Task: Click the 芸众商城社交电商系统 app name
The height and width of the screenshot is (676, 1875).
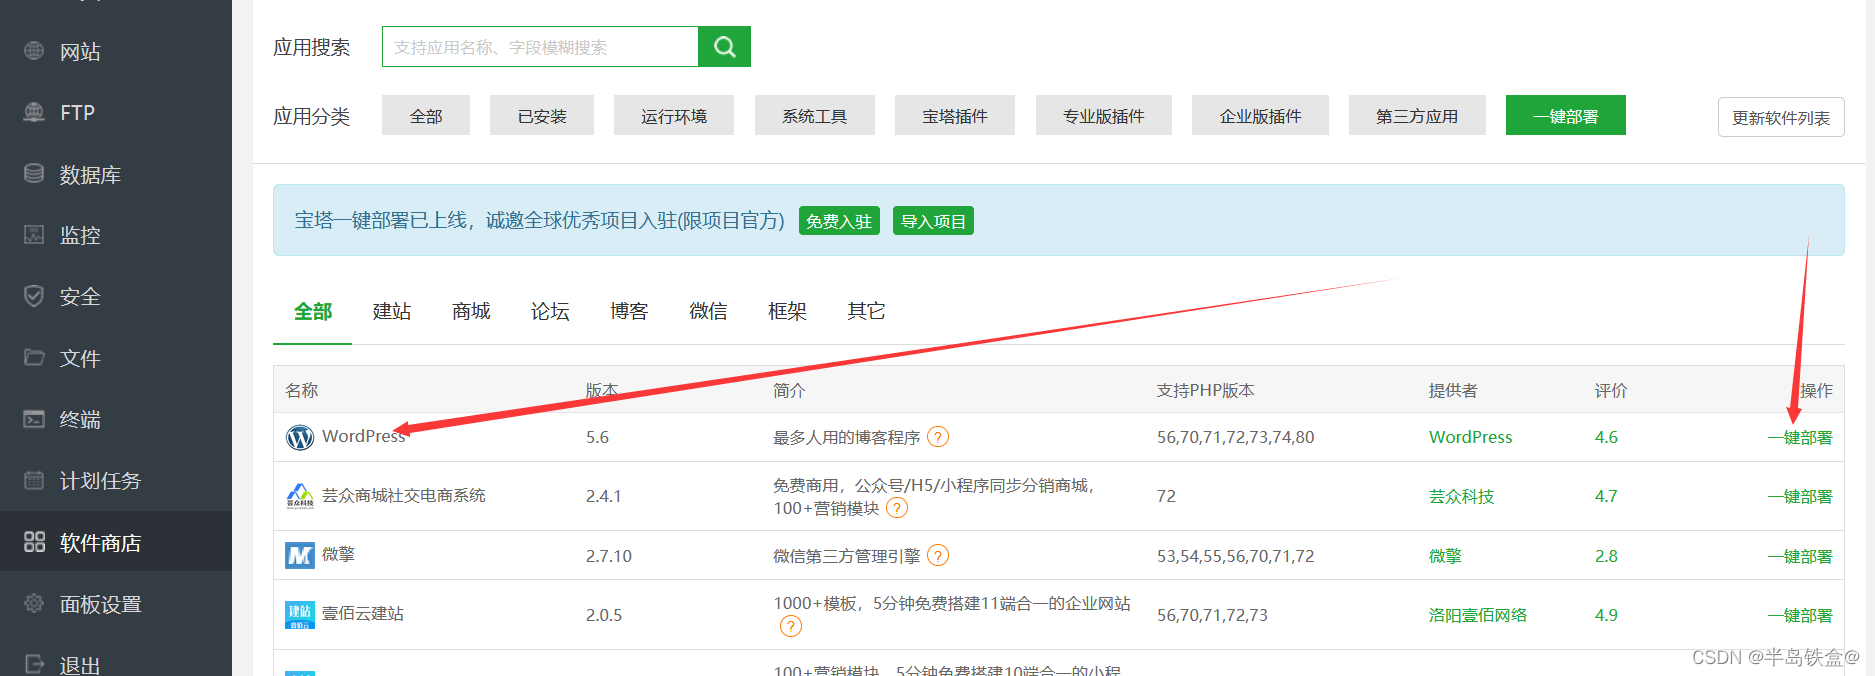Action: (x=404, y=495)
